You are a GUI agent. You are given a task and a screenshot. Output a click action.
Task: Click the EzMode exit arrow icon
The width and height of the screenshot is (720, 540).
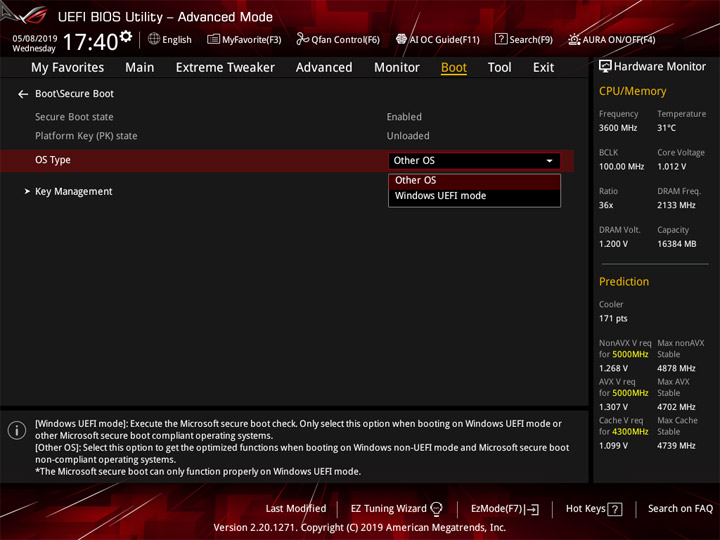coord(533,509)
